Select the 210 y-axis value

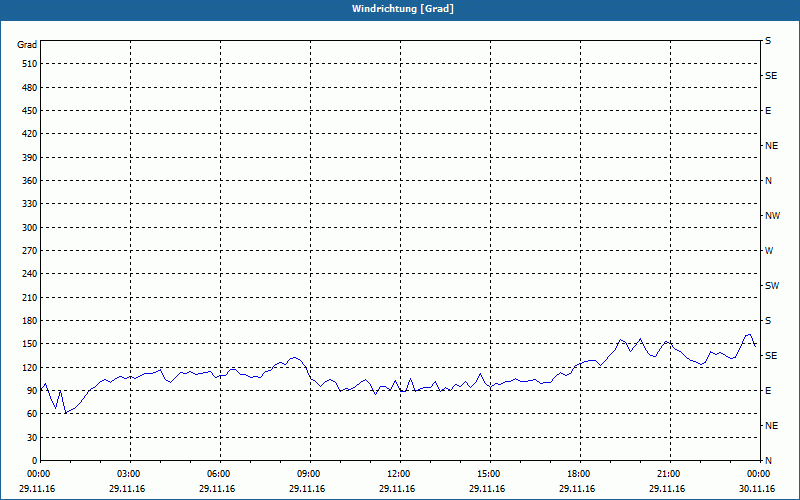30,297
